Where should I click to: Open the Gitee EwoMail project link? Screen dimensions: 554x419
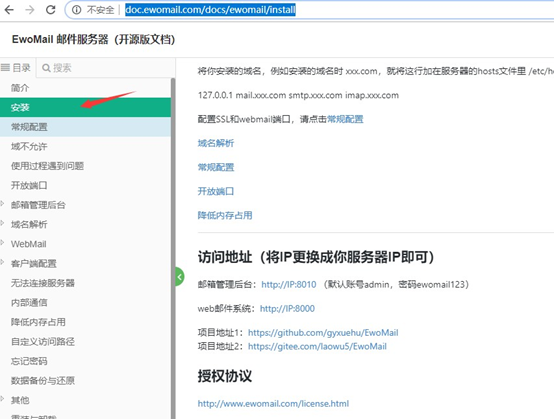(317, 346)
